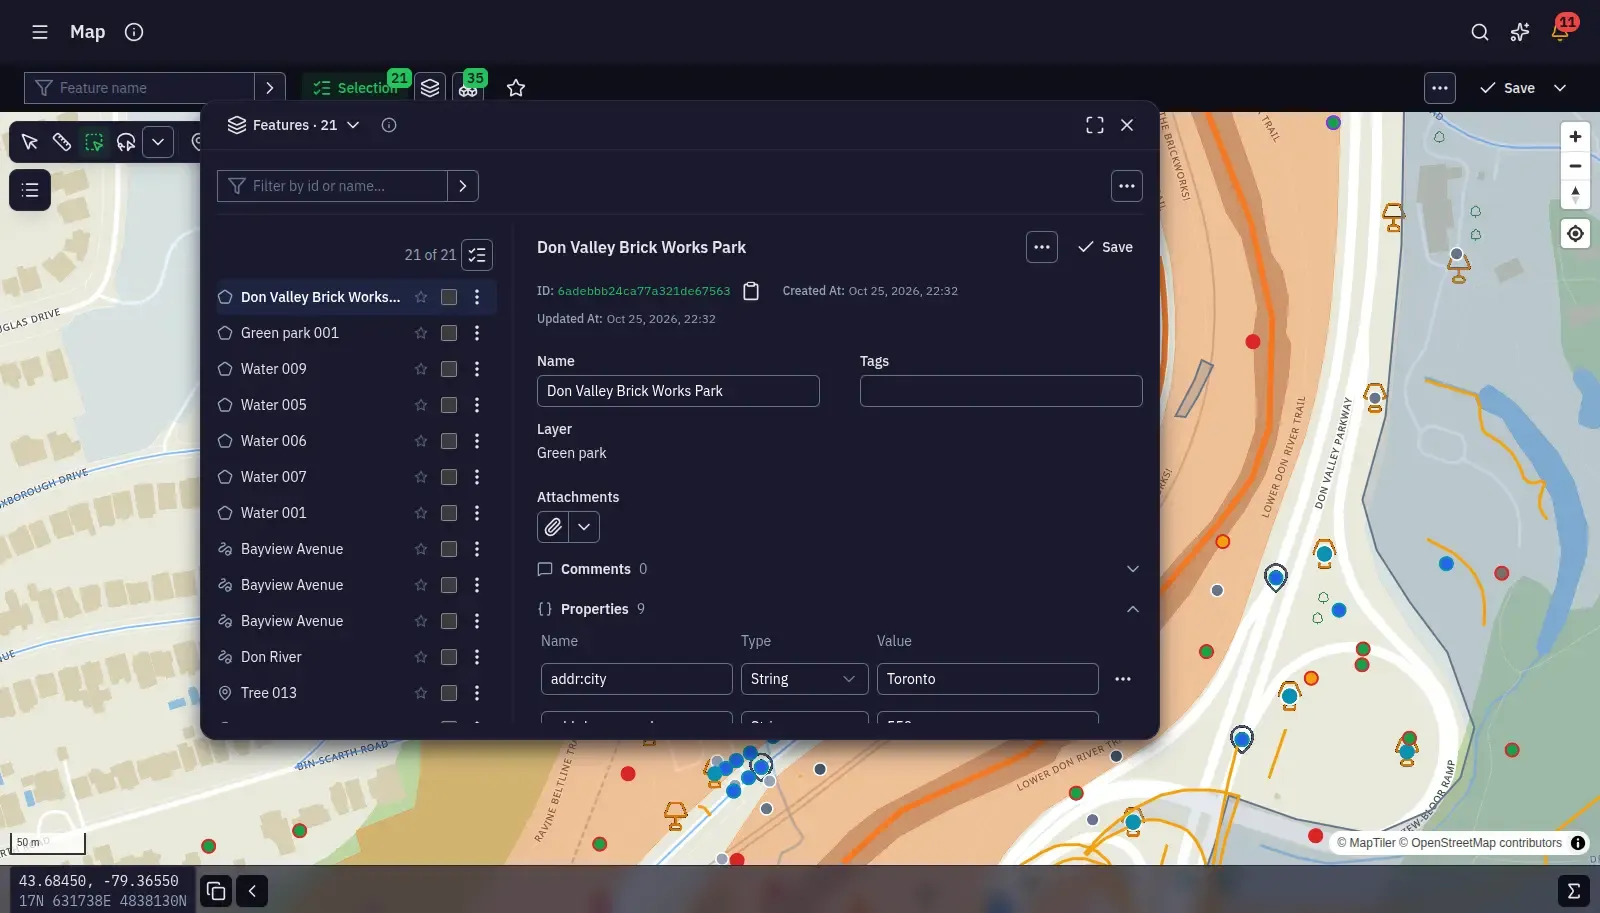
Task: Open the Selection 21 button
Action: (355, 88)
